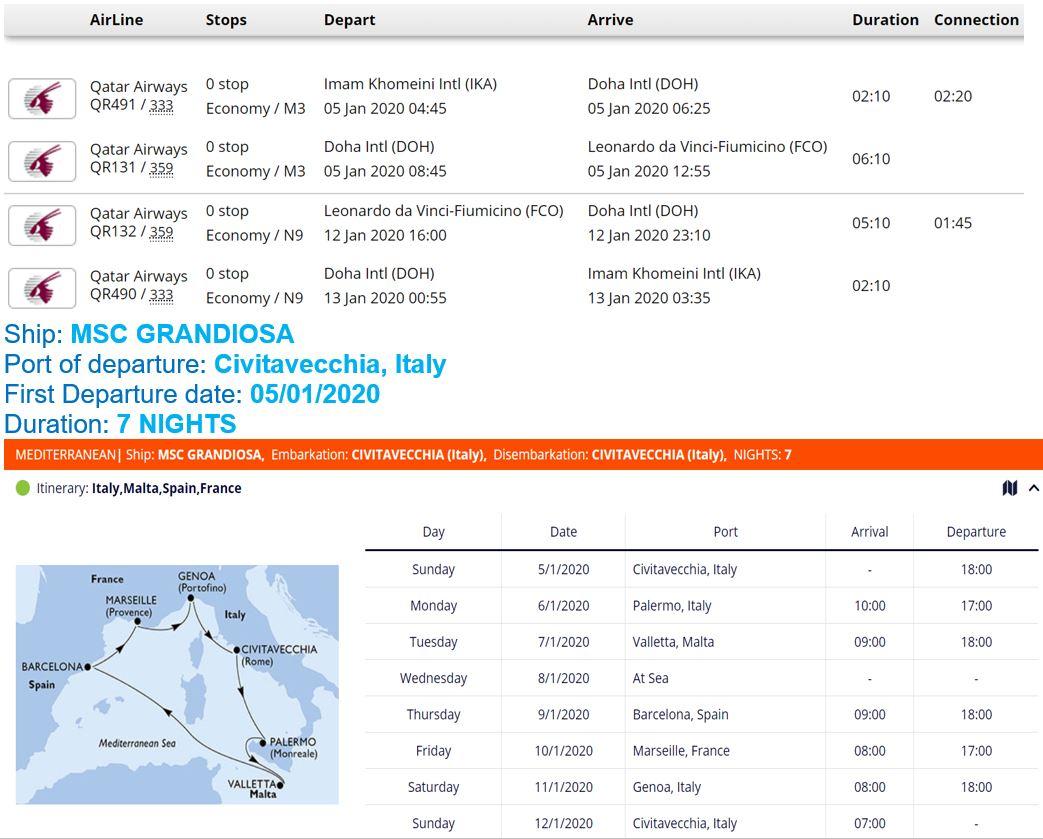Click the Qatar Airways logo for flight QR131
This screenshot has height=839, width=1043.
pyautogui.click(x=42, y=161)
